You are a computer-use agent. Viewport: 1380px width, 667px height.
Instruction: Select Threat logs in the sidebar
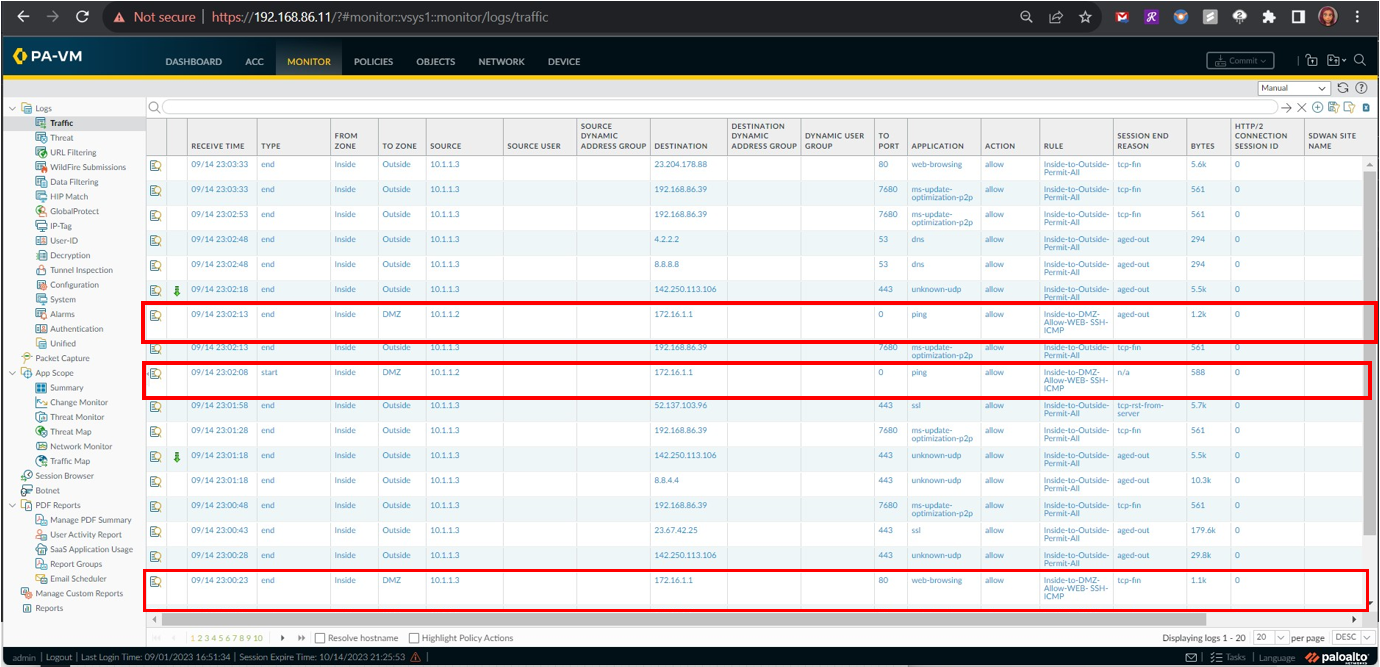[62, 138]
